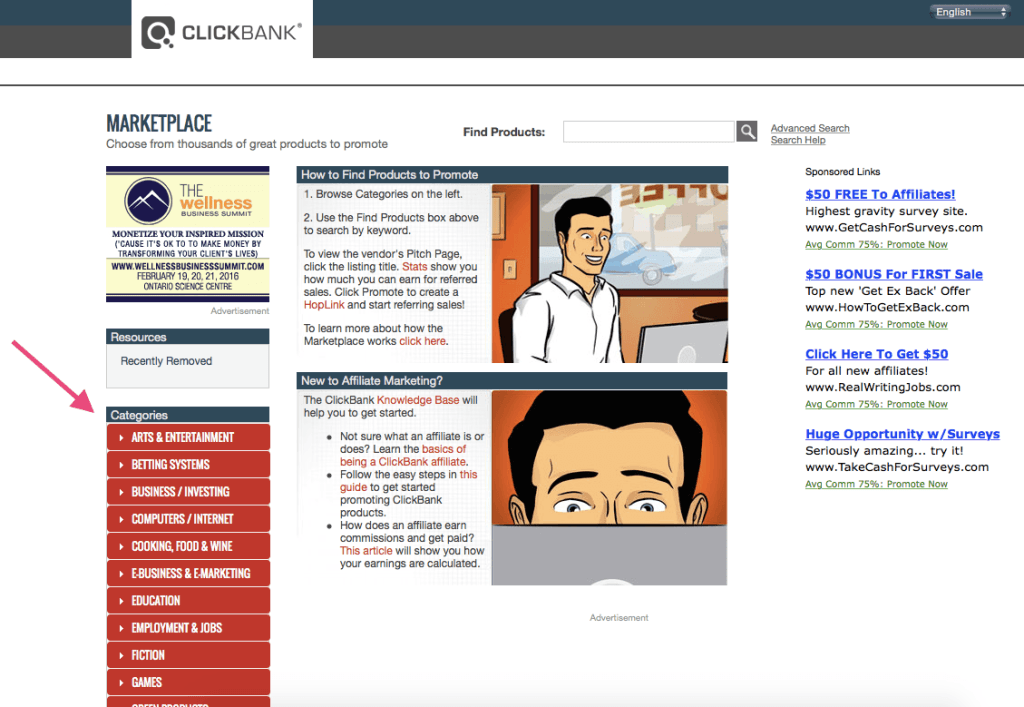Open the 'this guide' getting started link
Screen dimensions: 1024x707
(408, 480)
